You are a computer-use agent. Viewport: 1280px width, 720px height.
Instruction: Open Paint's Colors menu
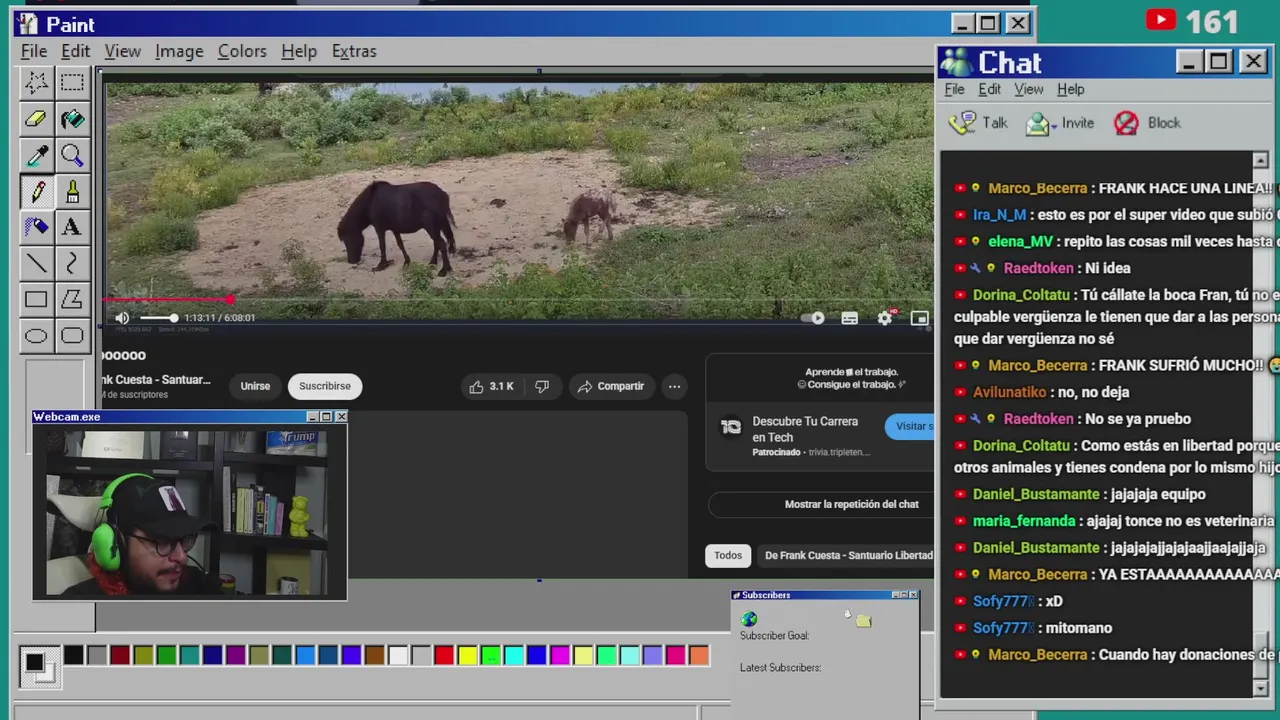pyautogui.click(x=242, y=51)
